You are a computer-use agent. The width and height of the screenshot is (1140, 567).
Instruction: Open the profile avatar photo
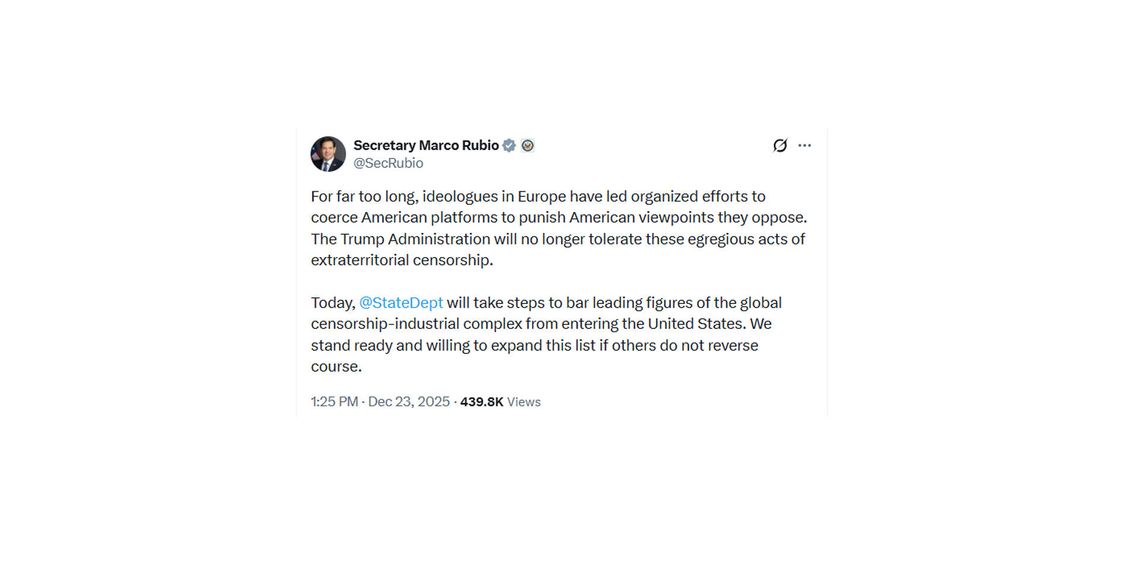[328, 154]
